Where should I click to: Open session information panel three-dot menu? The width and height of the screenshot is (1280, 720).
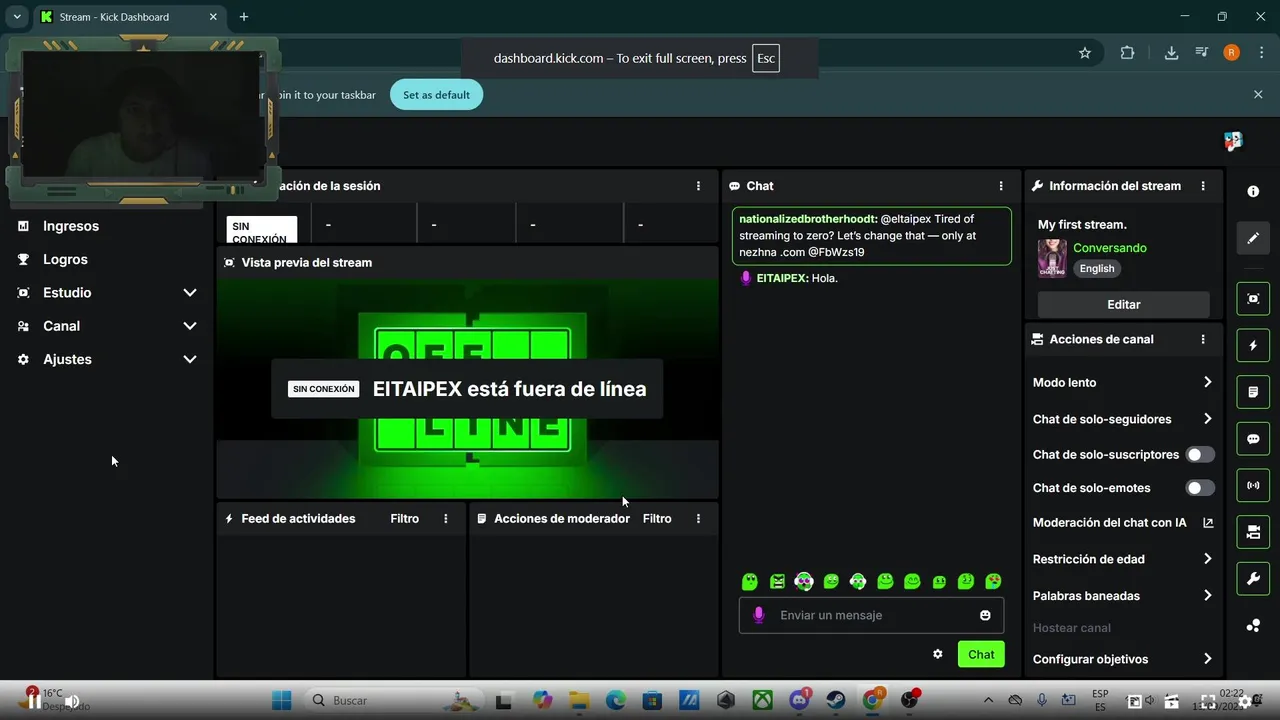pos(698,186)
